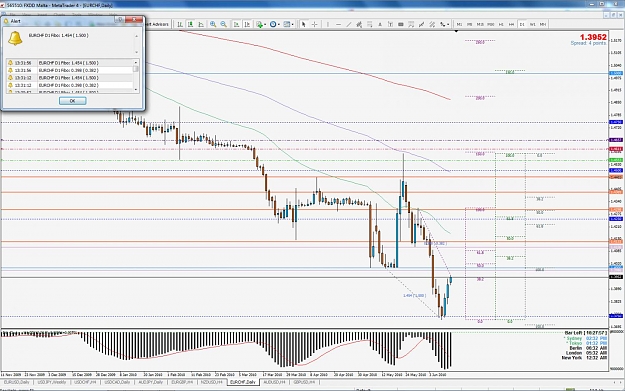Open the EURUSD,Daily chart tab
This screenshot has height=391, width=625.
pyautogui.click(x=16, y=382)
